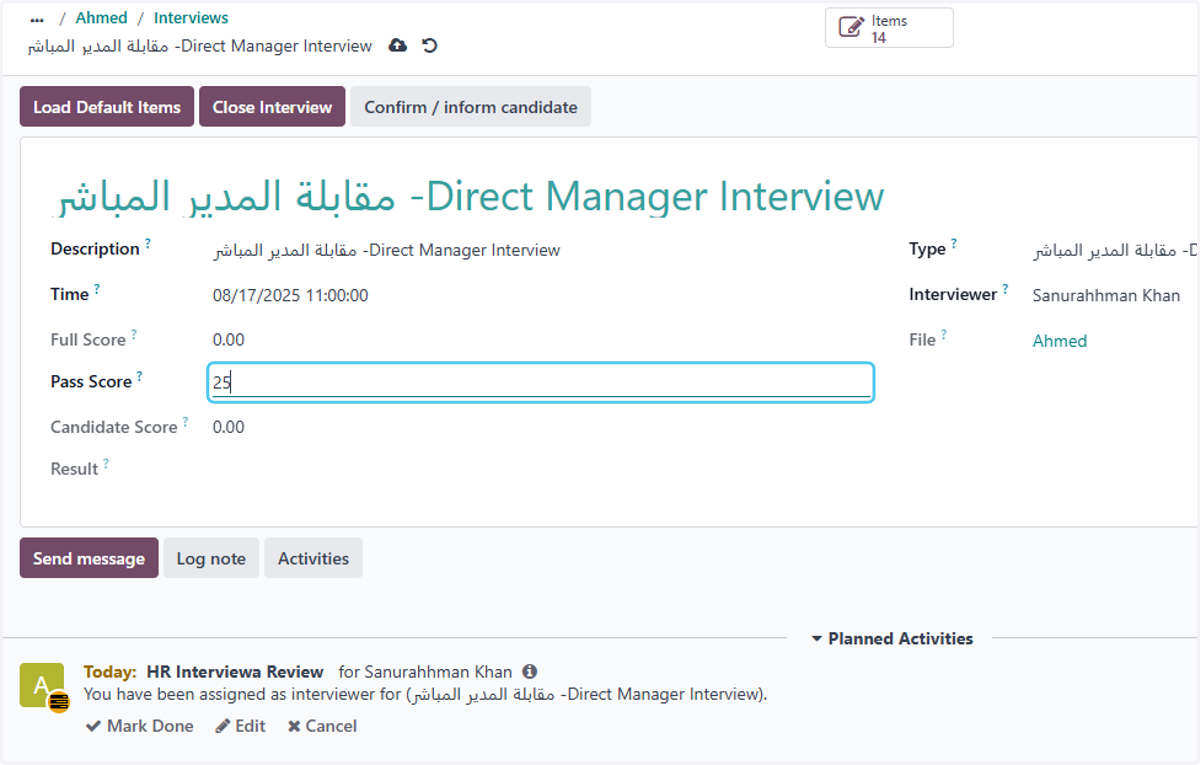Click the interview title heading field
Image resolution: width=1200 pixels, height=765 pixels.
467,196
